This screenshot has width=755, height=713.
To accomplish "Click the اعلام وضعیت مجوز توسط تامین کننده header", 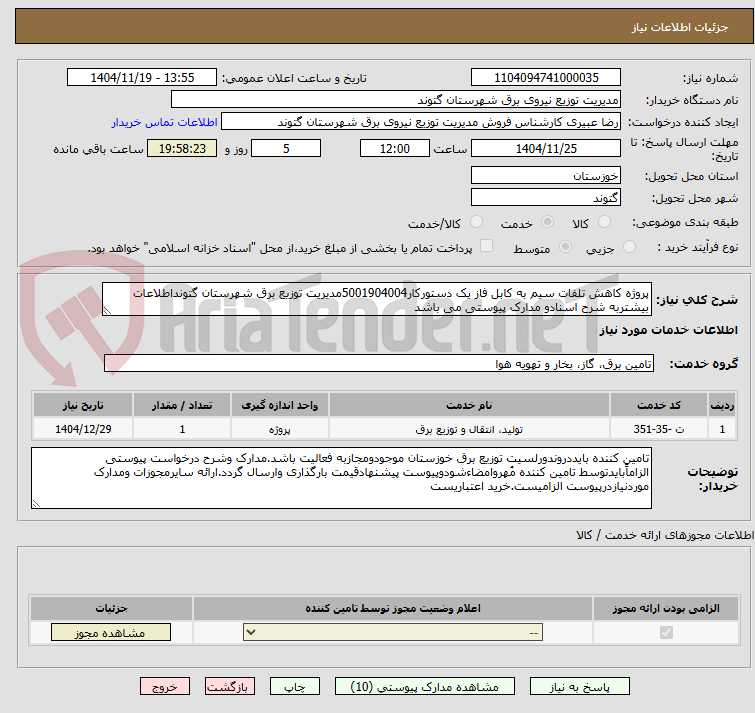I will (x=393, y=608).
